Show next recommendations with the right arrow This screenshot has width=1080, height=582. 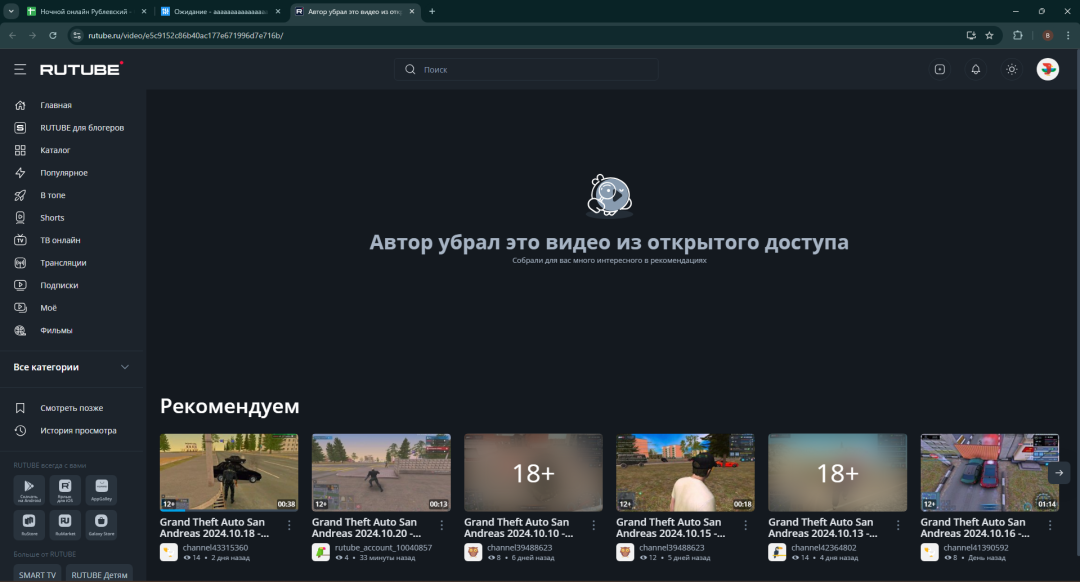pos(1059,472)
